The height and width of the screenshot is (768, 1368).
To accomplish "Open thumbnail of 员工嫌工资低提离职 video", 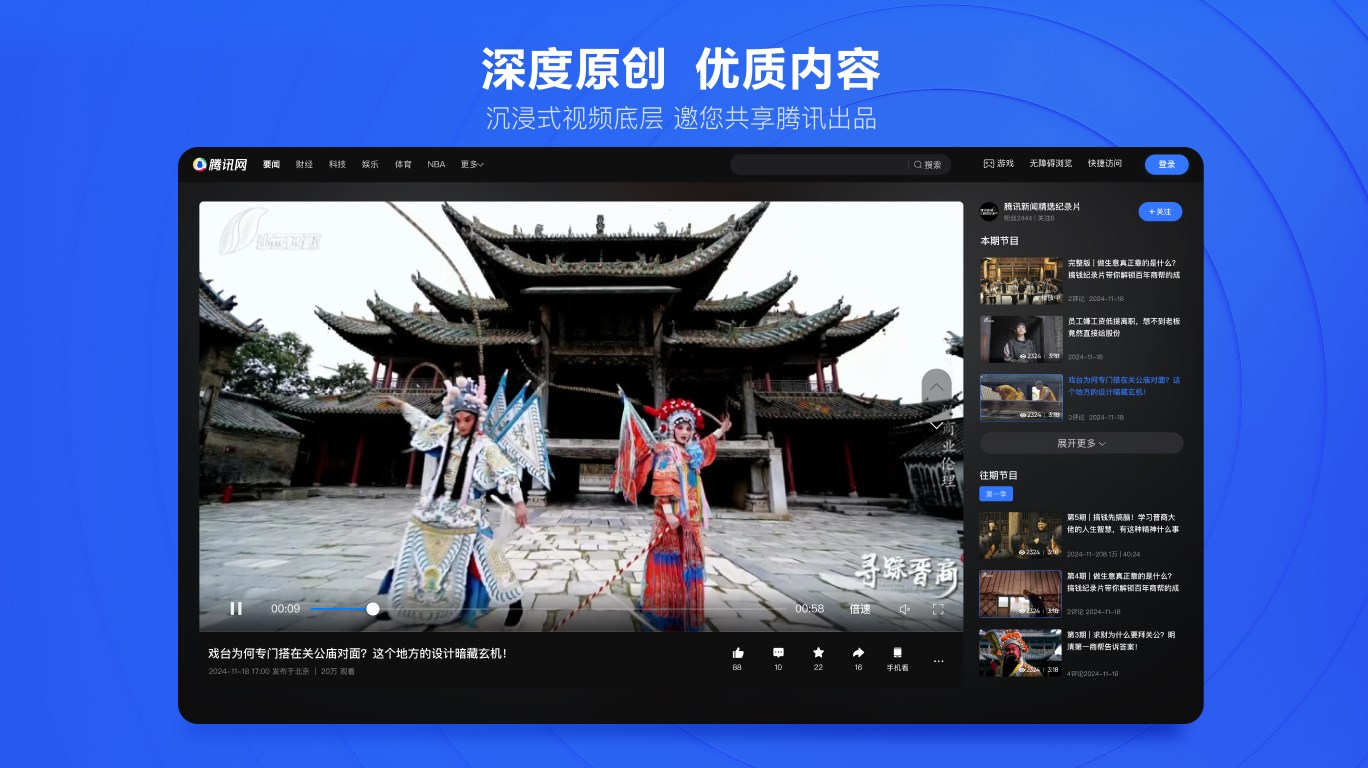I will (1021, 339).
